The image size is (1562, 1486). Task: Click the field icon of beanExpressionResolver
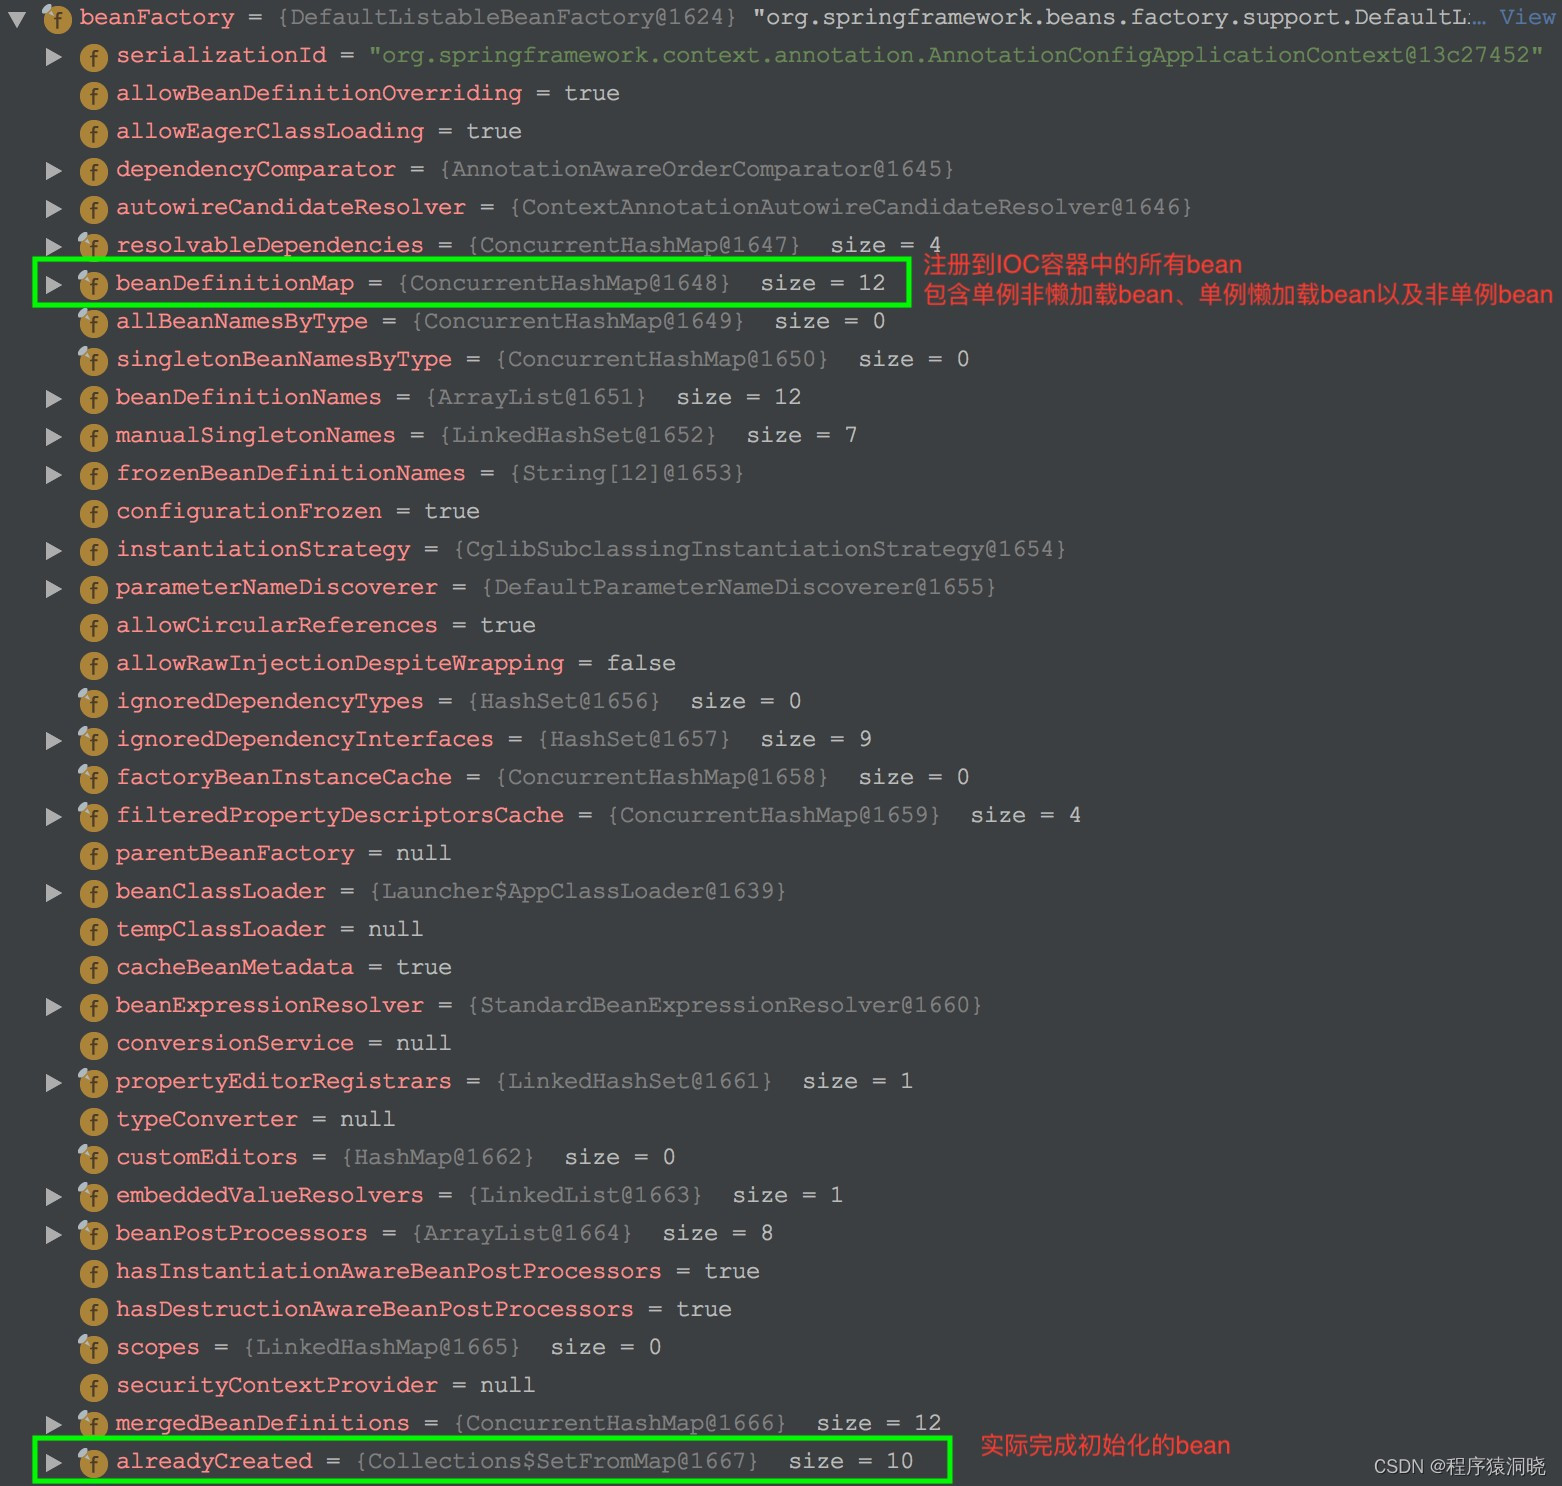pyautogui.click(x=93, y=1007)
